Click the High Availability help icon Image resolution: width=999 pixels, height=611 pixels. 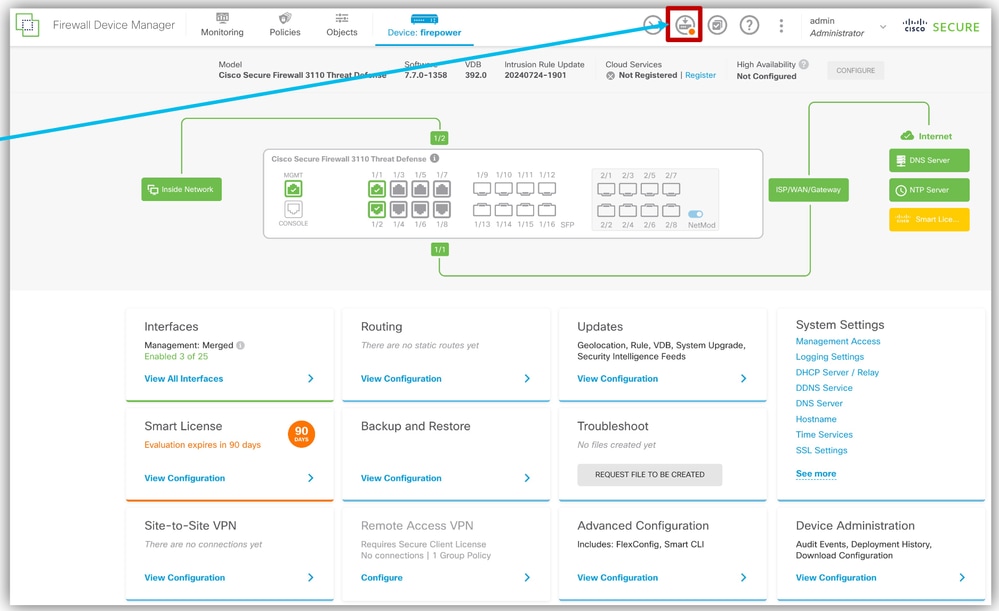coord(804,64)
